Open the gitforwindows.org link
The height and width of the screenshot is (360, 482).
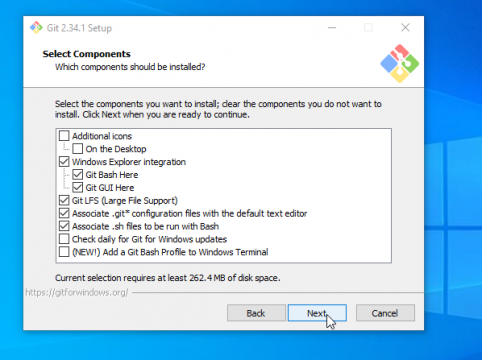(77, 292)
